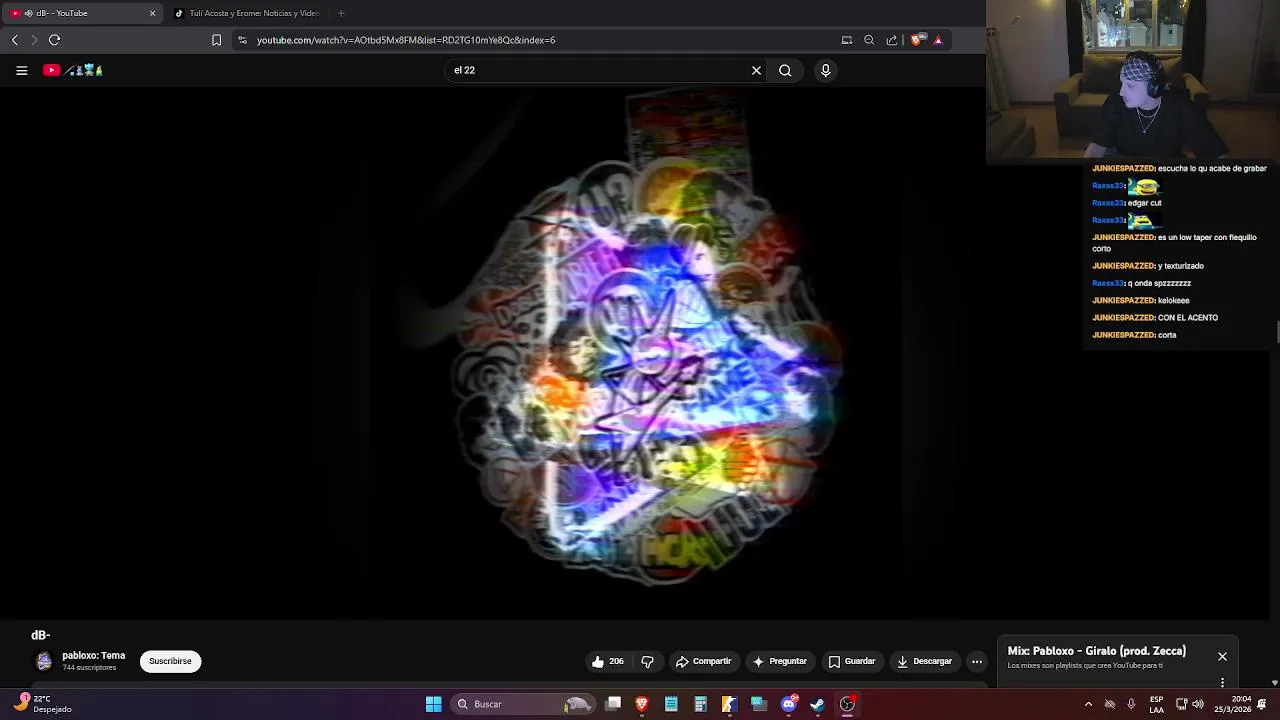The image size is (1280, 720).
Task: Click chat message 'edgar cut'
Action: click(x=1144, y=203)
